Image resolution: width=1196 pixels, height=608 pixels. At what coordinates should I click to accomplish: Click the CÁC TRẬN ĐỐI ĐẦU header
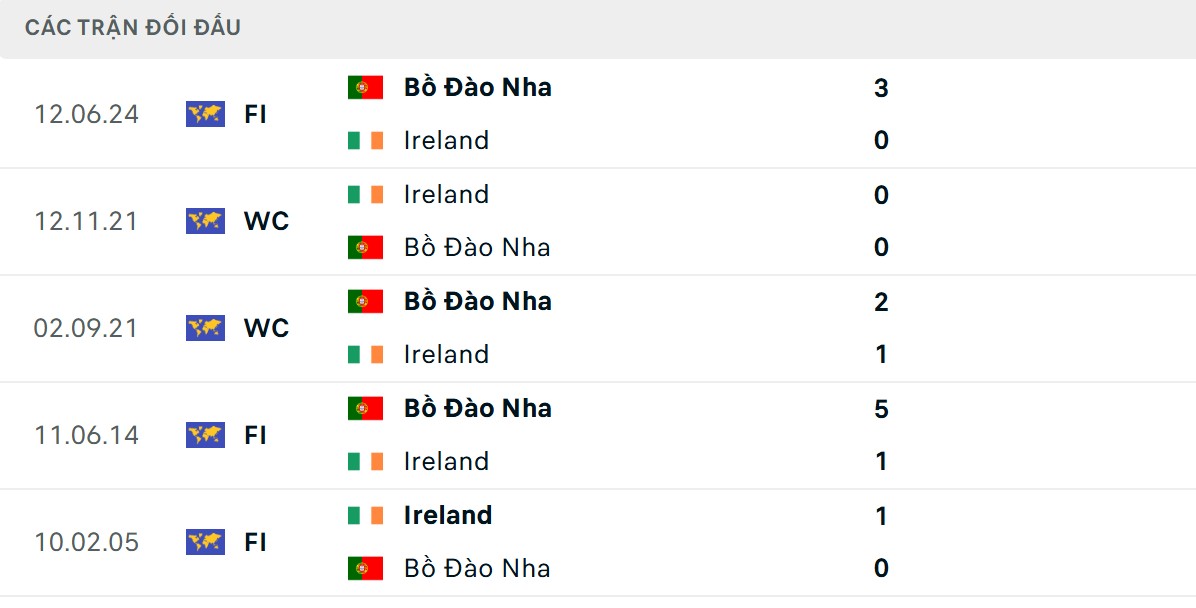[134, 27]
